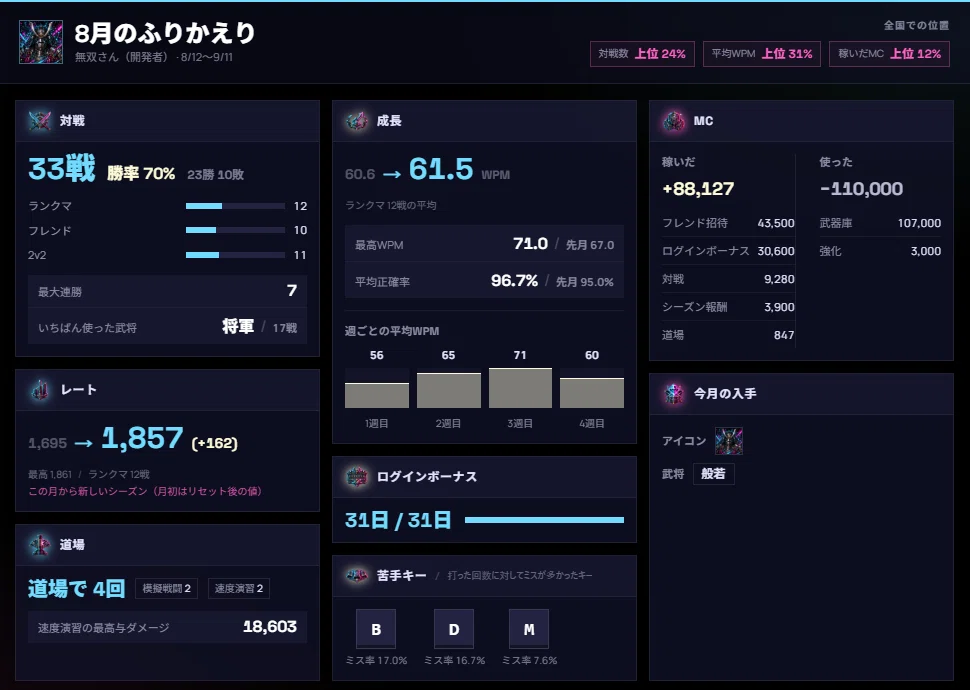970x690 pixels.
Task: Click the 道場 panel icon
Action: click(40, 545)
